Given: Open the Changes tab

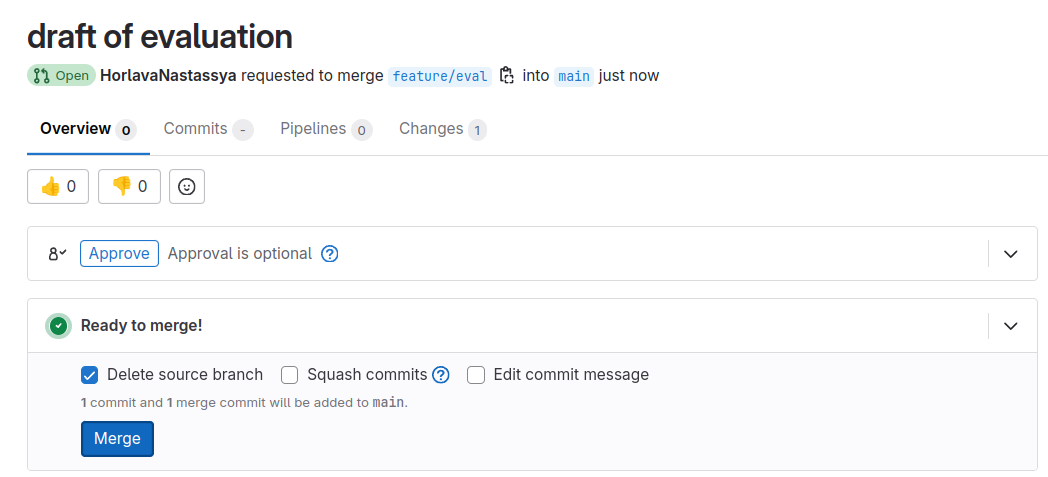Looking at the screenshot, I should pyautogui.click(x=431, y=129).
